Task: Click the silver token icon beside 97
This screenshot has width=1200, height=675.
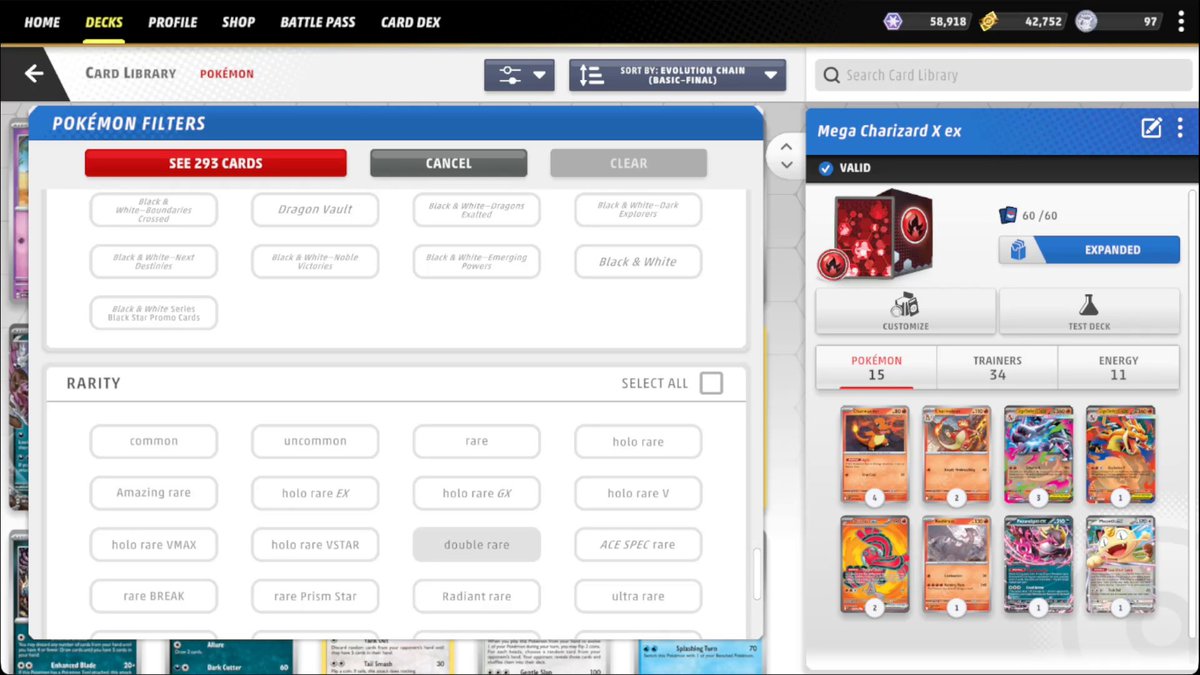Action: point(1086,21)
